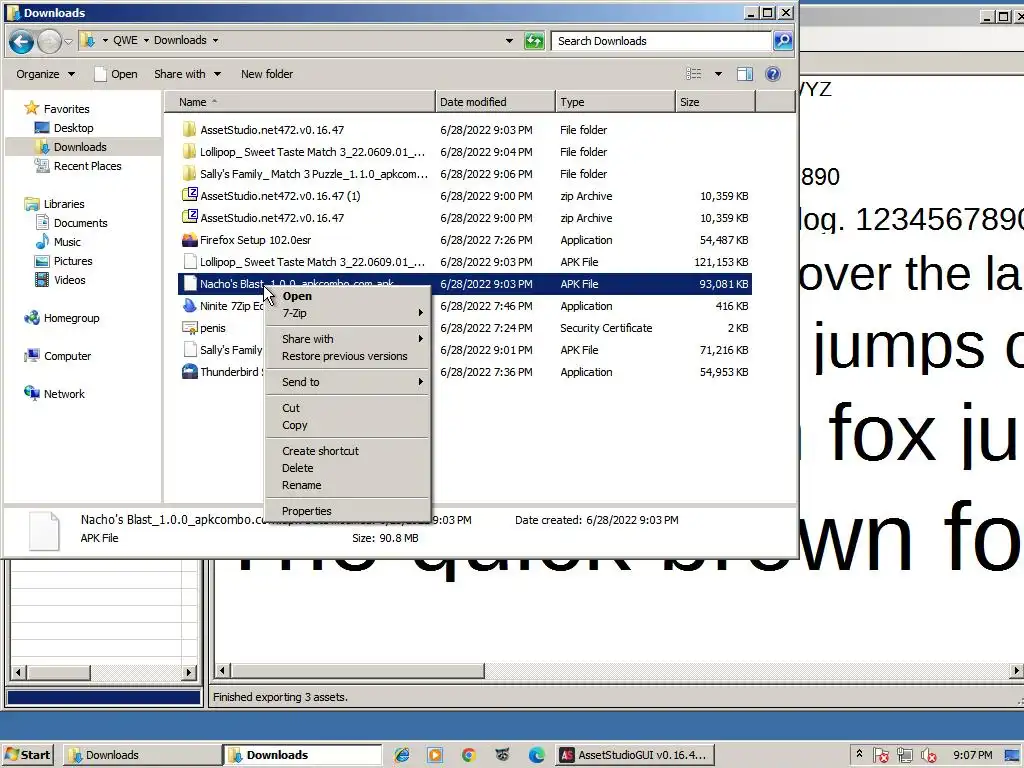Open the Organize dropdown menu
Screen dimensions: 1024x768
(x=45, y=74)
